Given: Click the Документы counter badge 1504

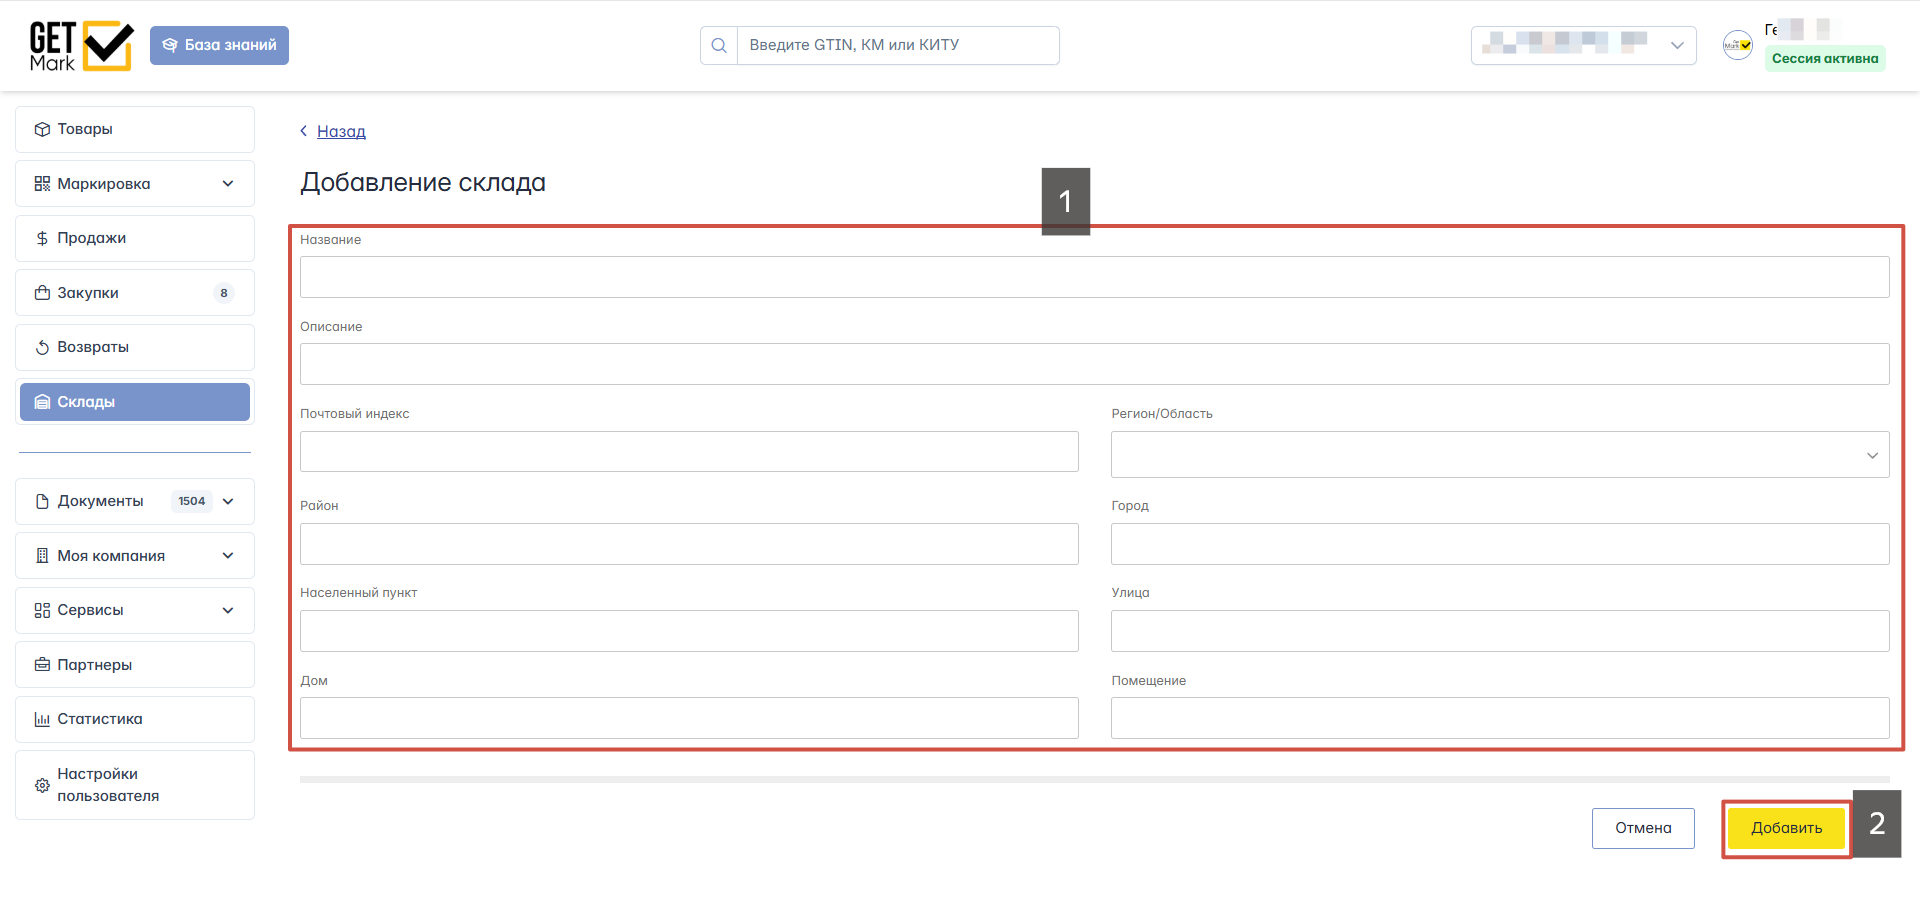Looking at the screenshot, I should (192, 501).
